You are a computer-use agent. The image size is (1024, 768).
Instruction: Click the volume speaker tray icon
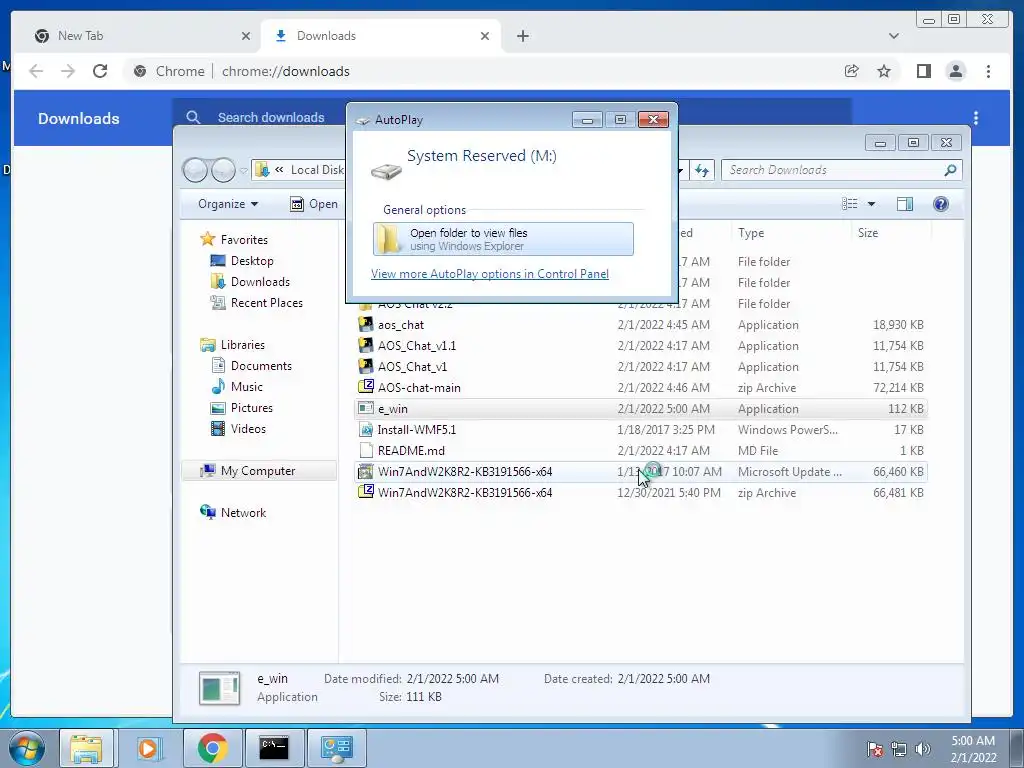pos(922,748)
